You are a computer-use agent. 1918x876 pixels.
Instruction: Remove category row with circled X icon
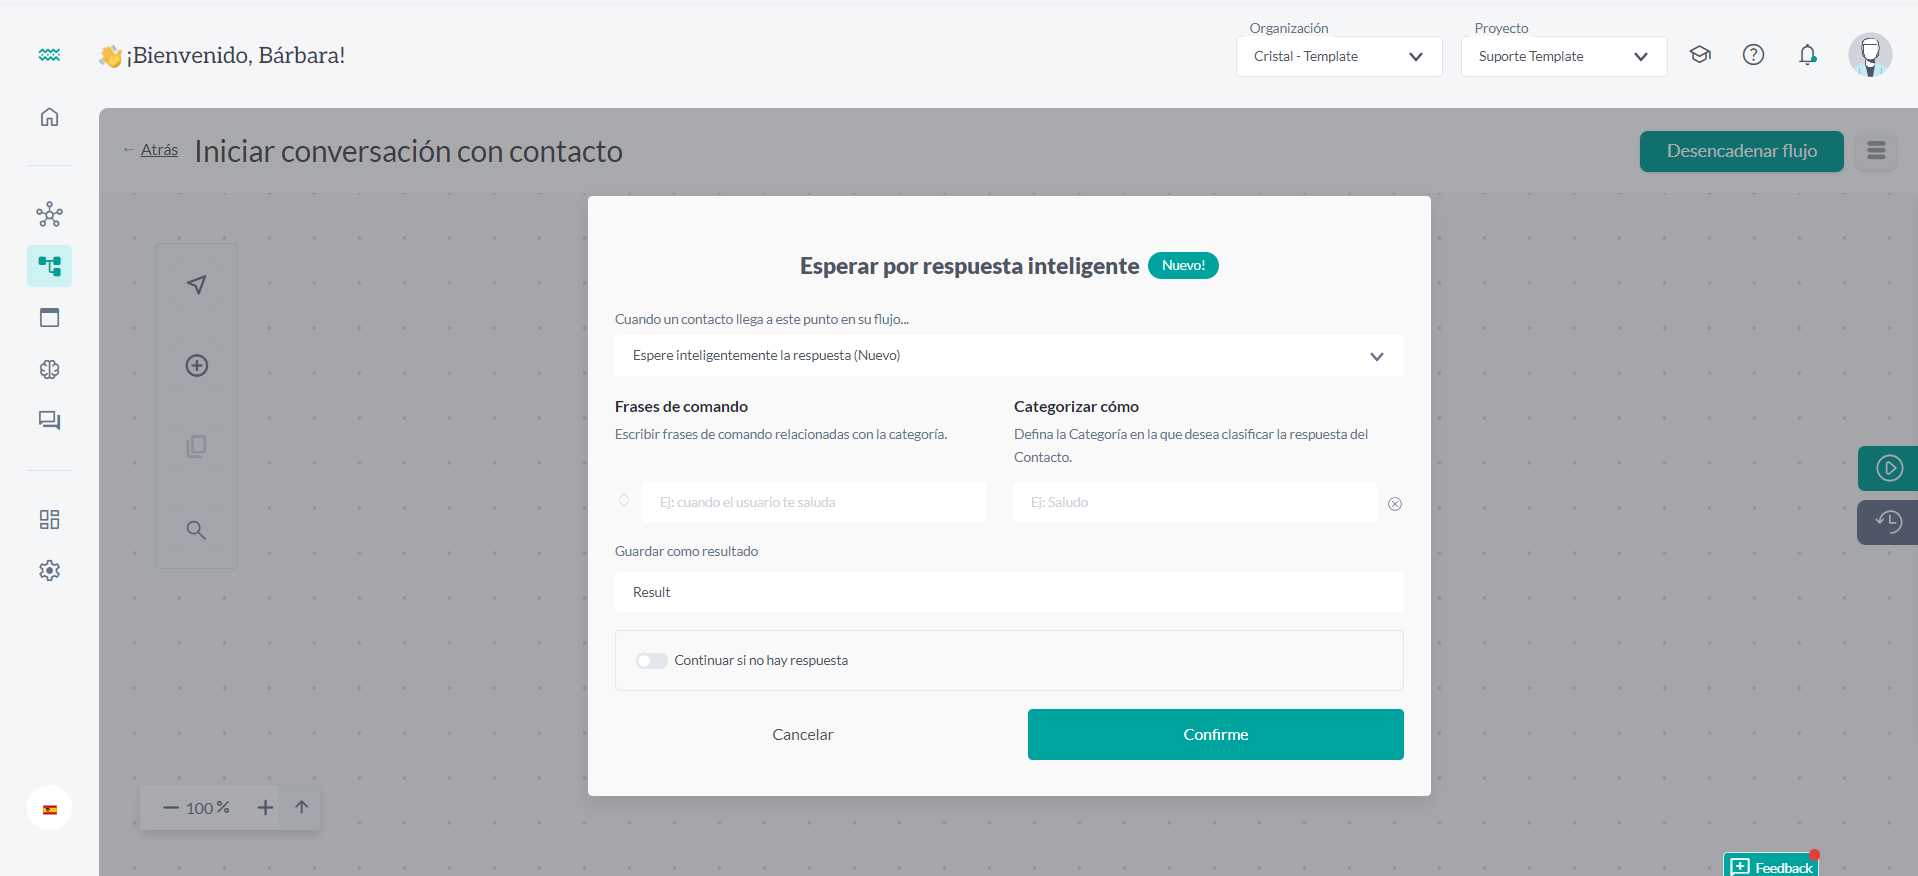(x=1394, y=504)
